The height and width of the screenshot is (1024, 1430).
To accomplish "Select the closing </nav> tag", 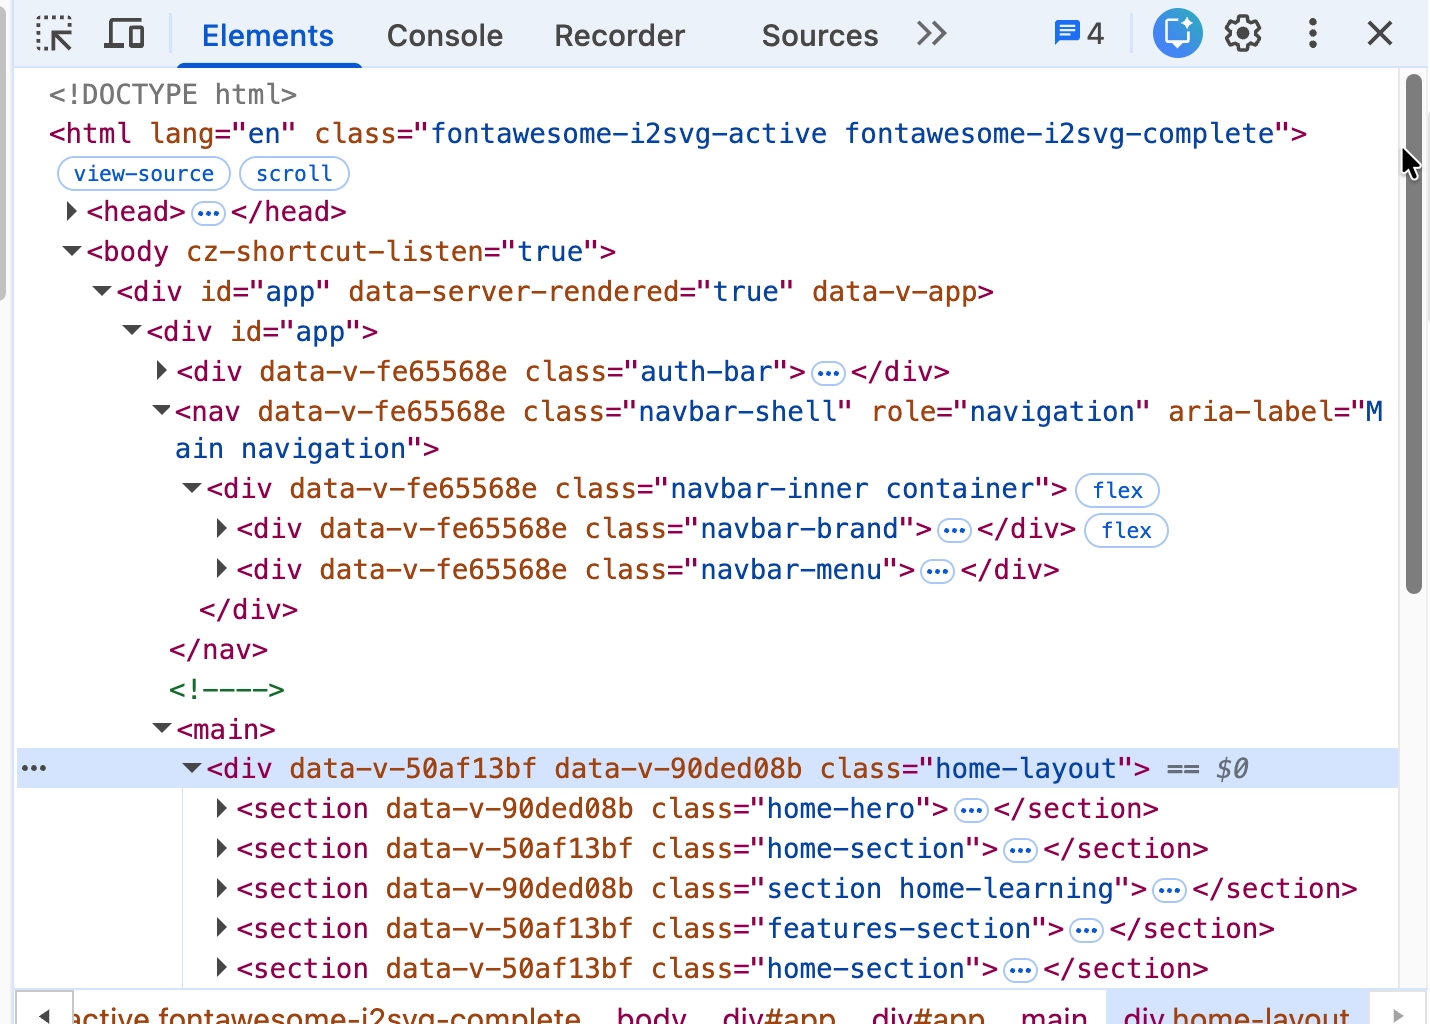I will 219,650.
